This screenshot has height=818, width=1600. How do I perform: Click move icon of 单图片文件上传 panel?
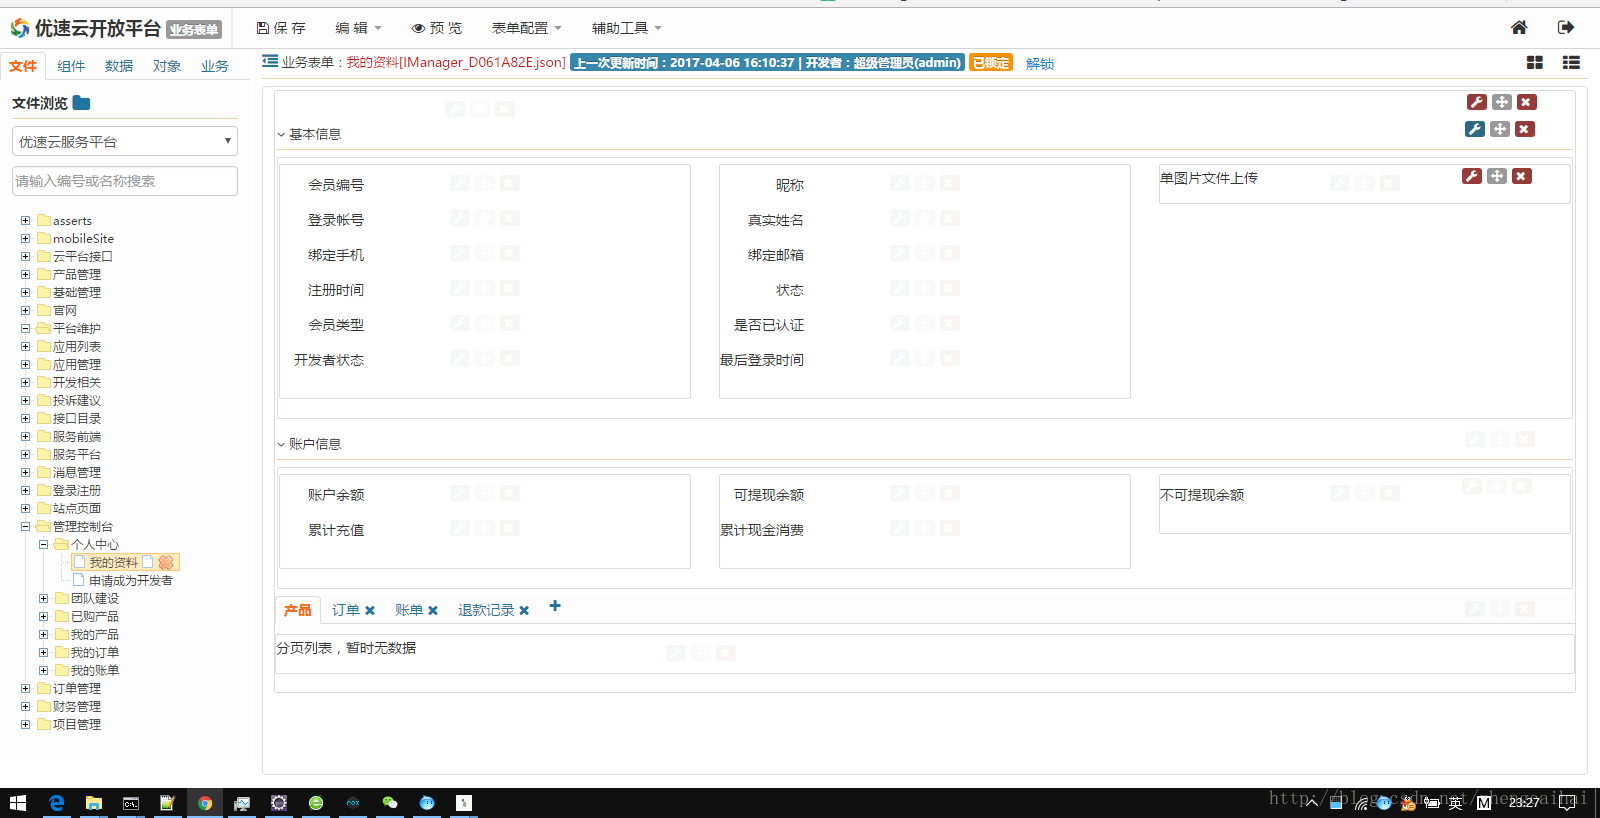pos(1497,176)
